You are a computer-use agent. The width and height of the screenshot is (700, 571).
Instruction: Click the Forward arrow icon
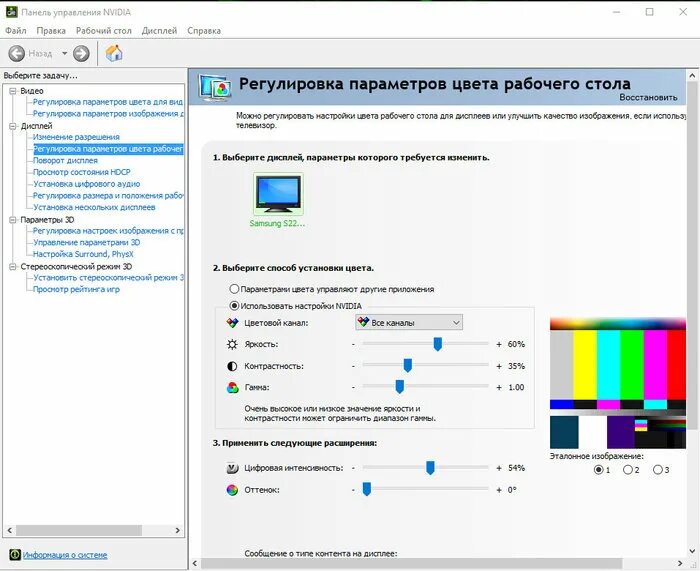[x=81, y=54]
